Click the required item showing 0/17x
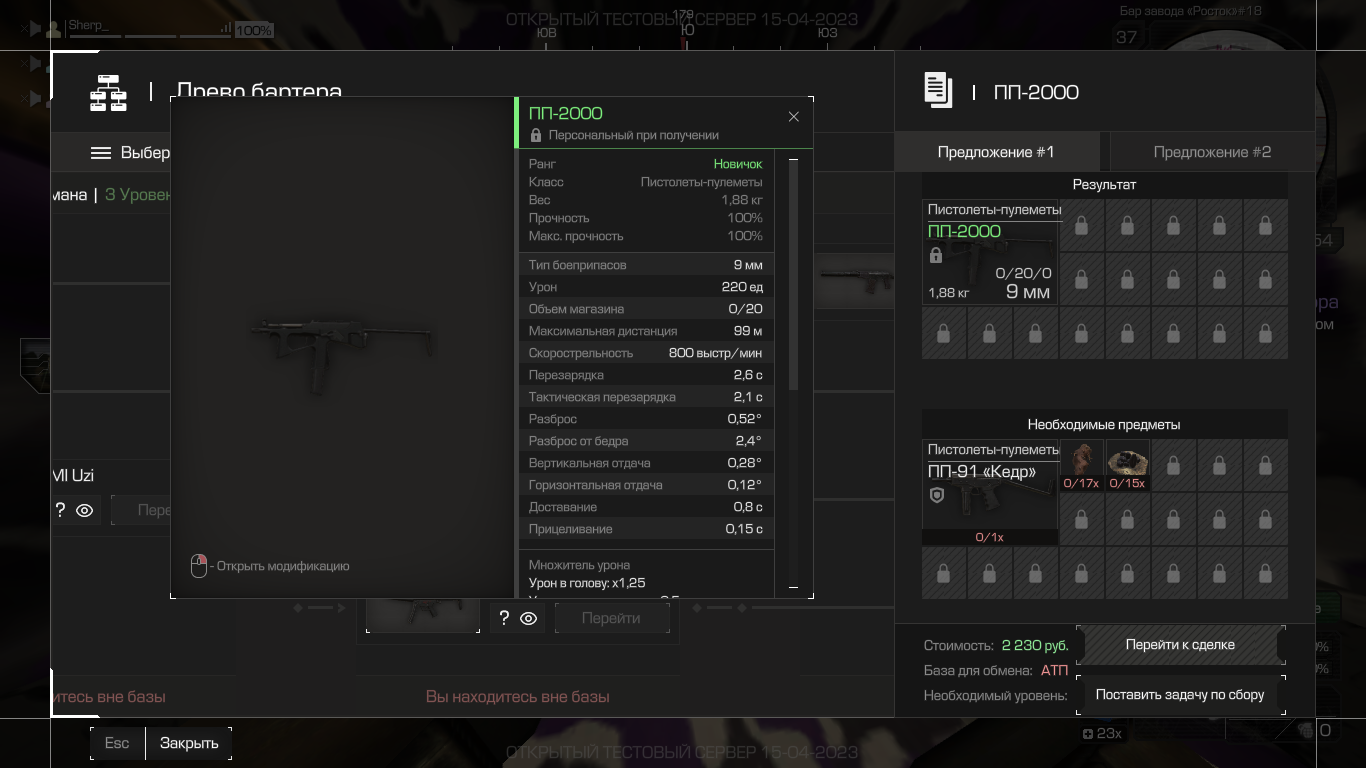This screenshot has width=1366, height=768. click(1081, 466)
